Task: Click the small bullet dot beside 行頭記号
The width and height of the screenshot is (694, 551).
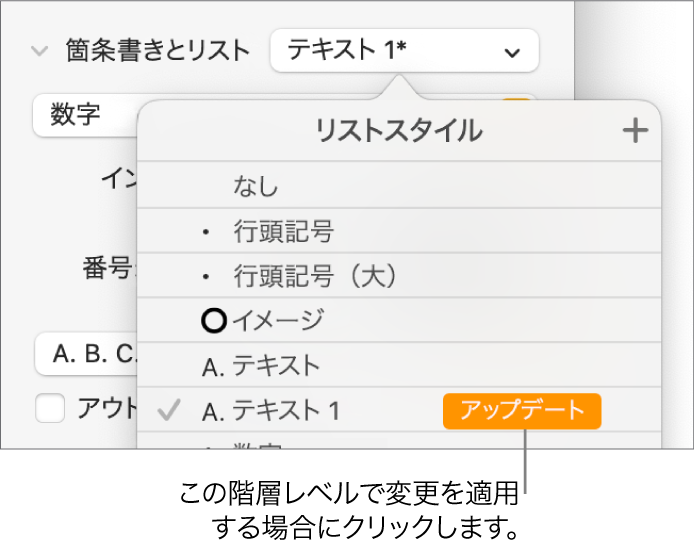Action: (x=207, y=233)
